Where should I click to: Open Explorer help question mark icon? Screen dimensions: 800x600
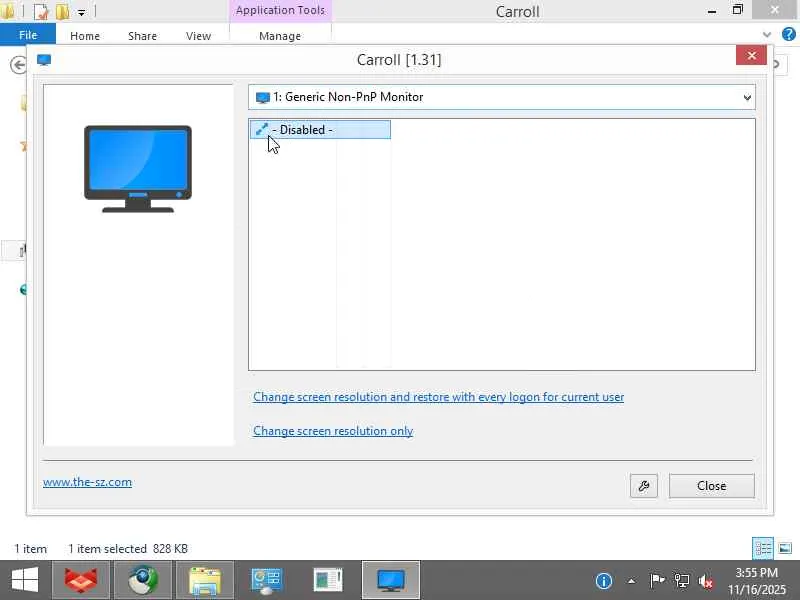coord(789,34)
